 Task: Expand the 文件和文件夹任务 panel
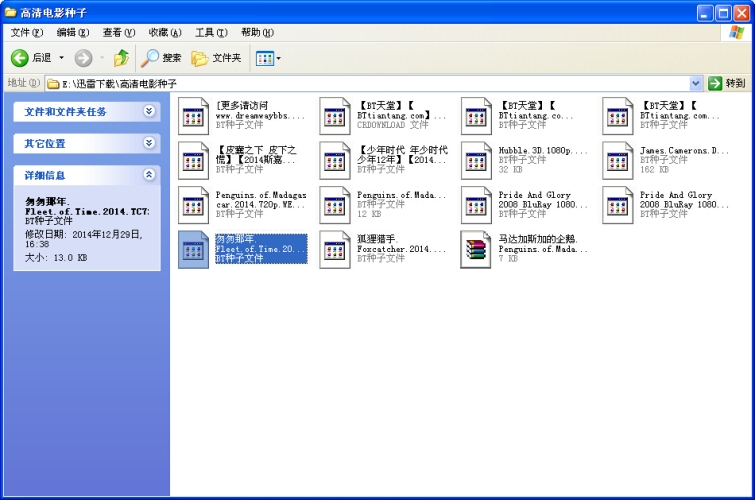coord(149,111)
